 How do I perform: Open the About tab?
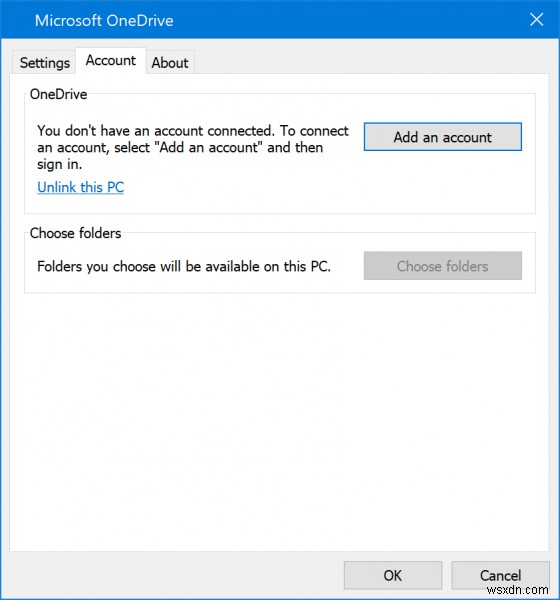click(170, 62)
